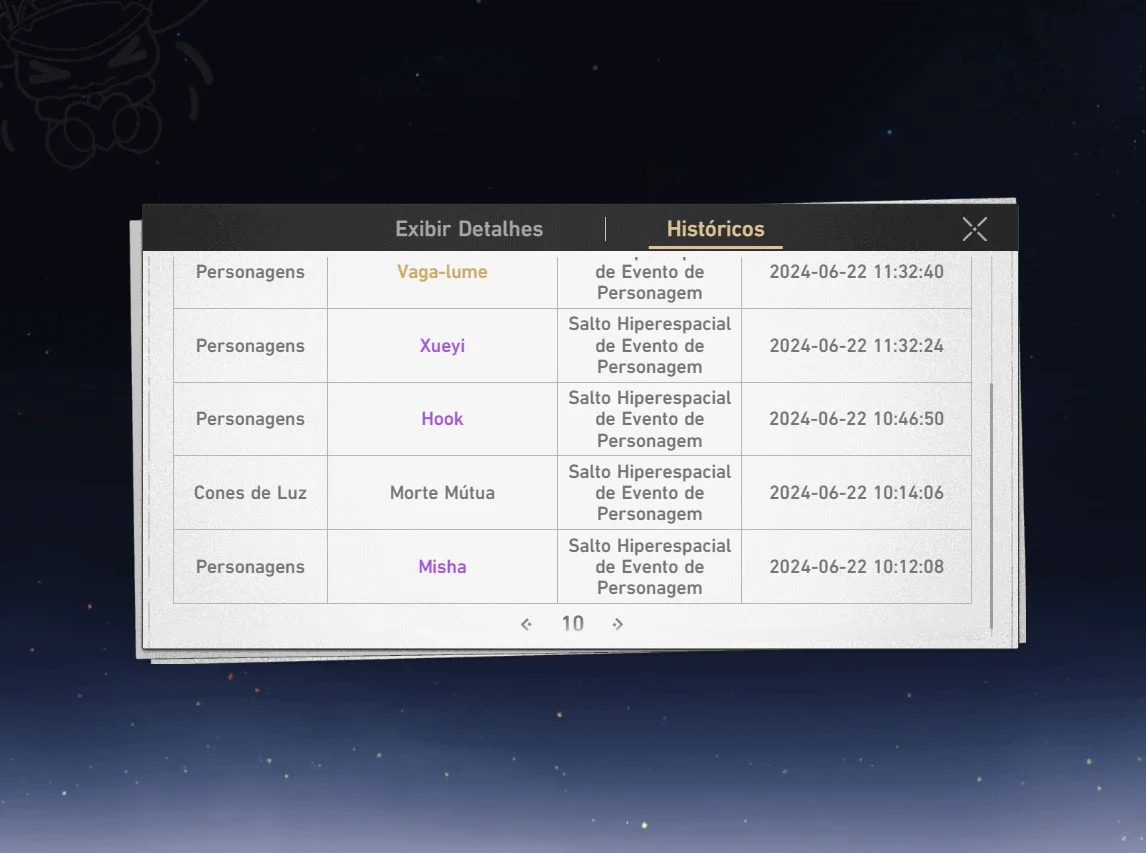Click Salto Hiperespacial cell in Xueyi row
1146x853 pixels.
650,346
